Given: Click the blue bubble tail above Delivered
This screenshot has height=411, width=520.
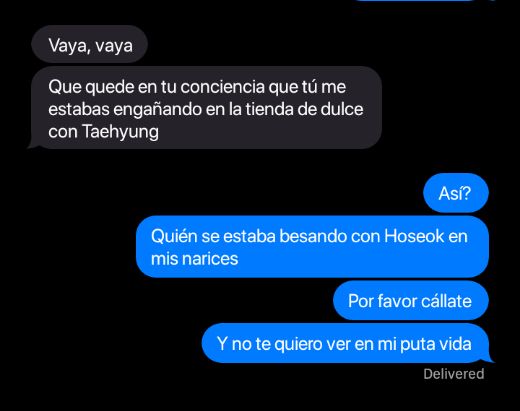Looking at the screenshot, I should pos(488,359).
